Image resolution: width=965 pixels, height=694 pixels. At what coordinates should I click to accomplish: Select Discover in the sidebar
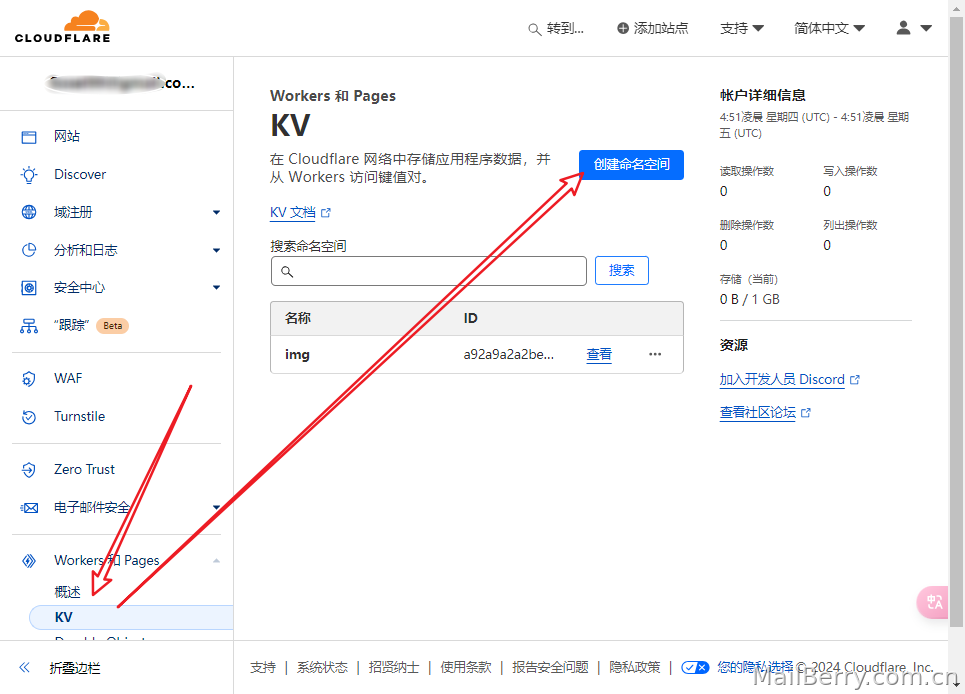[x=80, y=175]
